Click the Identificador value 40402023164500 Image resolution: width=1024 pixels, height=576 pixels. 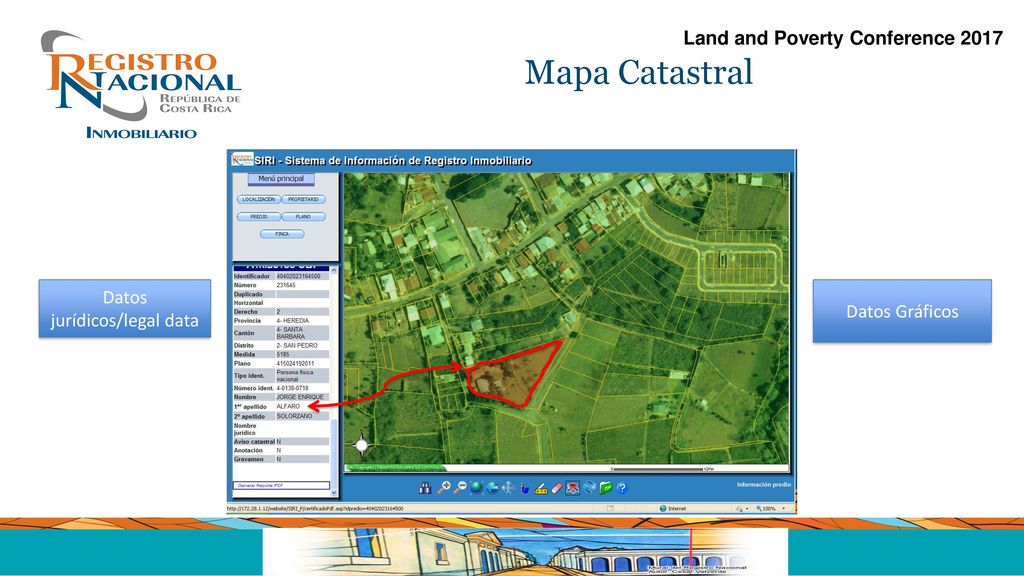click(298, 276)
